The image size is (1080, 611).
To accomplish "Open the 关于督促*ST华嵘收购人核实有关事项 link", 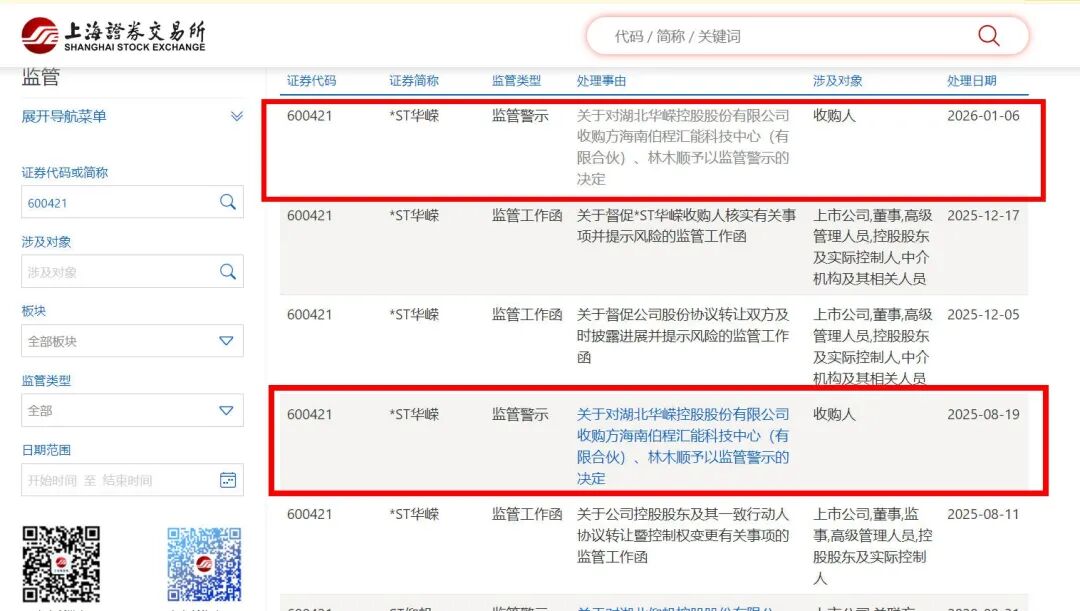I will click(686, 226).
